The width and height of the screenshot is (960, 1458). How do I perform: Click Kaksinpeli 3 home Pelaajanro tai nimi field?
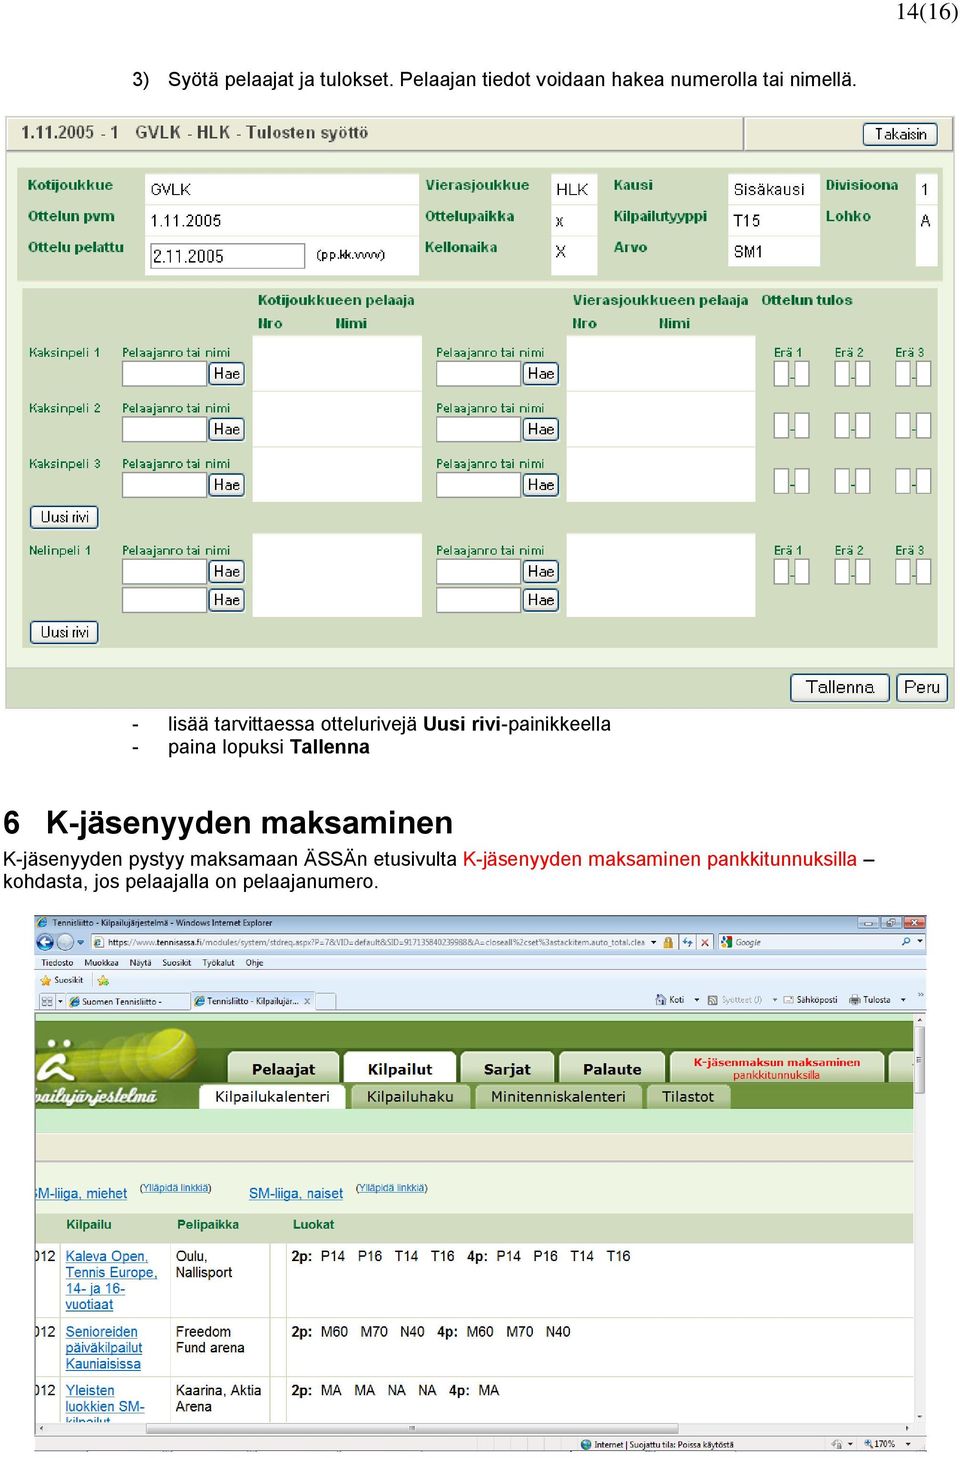click(165, 485)
